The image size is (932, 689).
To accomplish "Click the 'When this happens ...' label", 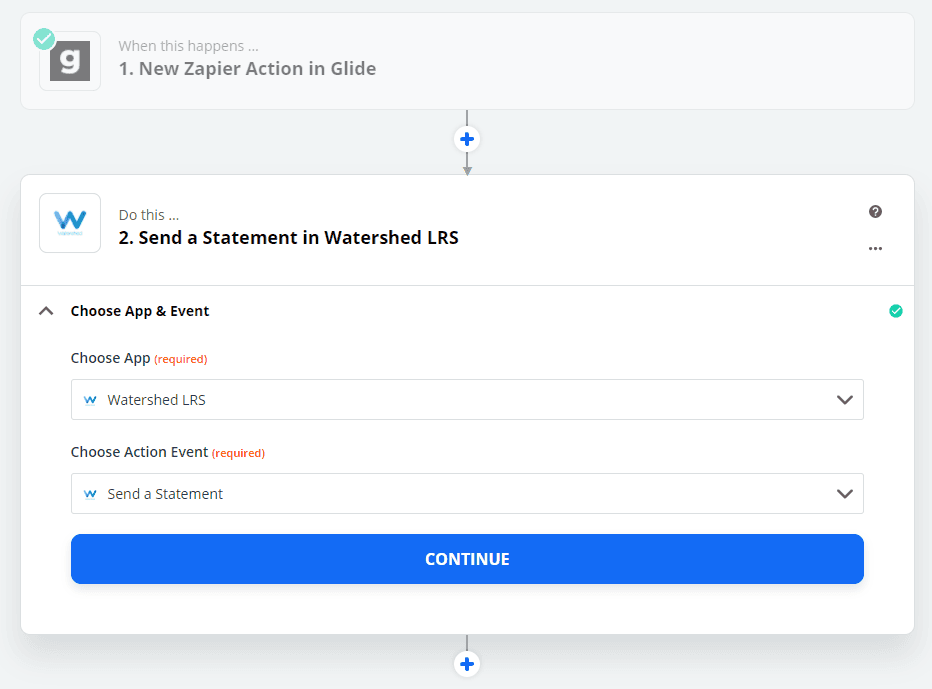I will pos(188,46).
